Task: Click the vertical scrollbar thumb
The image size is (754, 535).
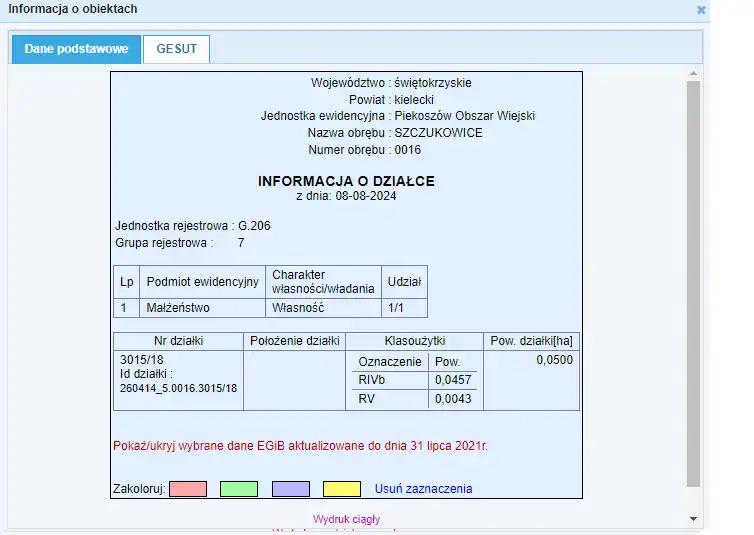Action: [693, 280]
